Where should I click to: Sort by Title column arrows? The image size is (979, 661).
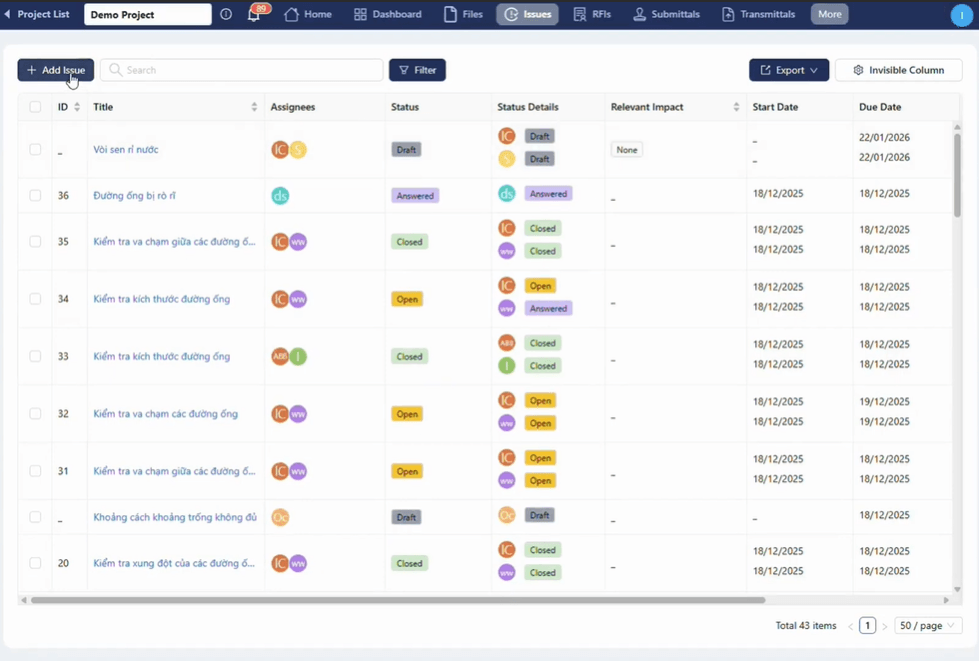pos(254,107)
